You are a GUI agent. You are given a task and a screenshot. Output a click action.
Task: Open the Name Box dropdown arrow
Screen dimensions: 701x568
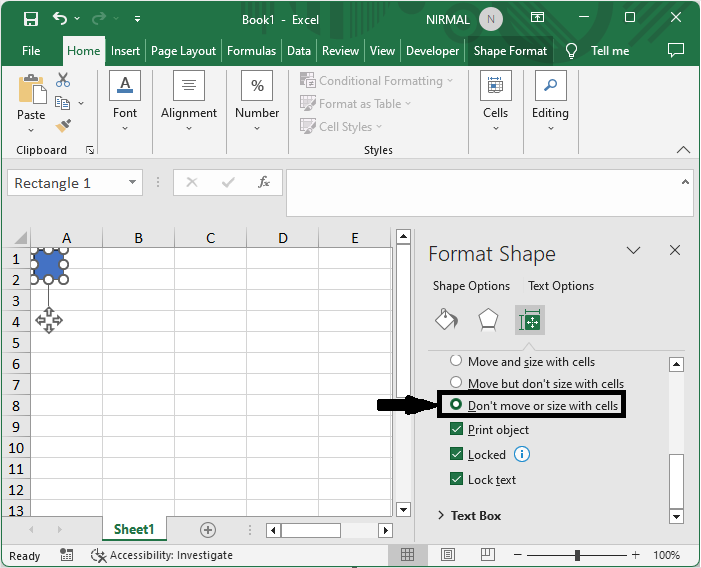tap(133, 183)
